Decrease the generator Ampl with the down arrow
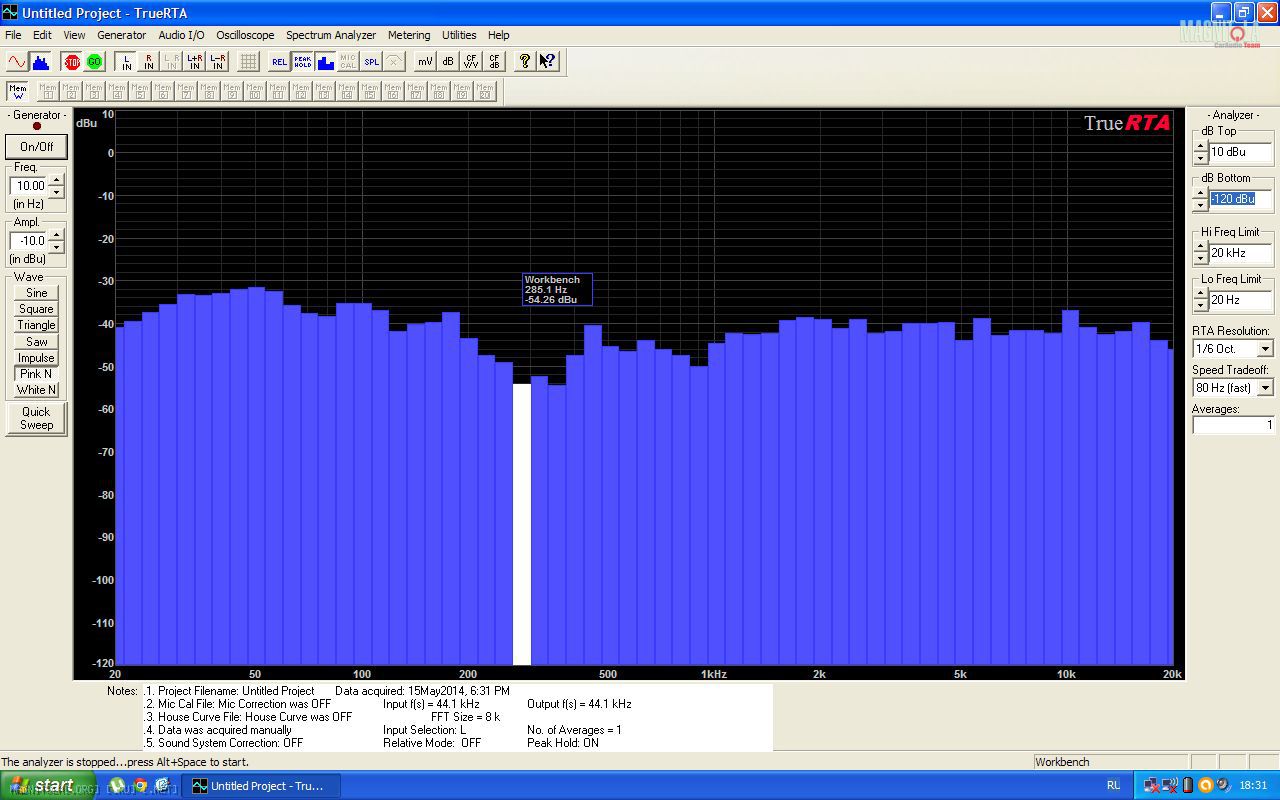 pos(56,246)
